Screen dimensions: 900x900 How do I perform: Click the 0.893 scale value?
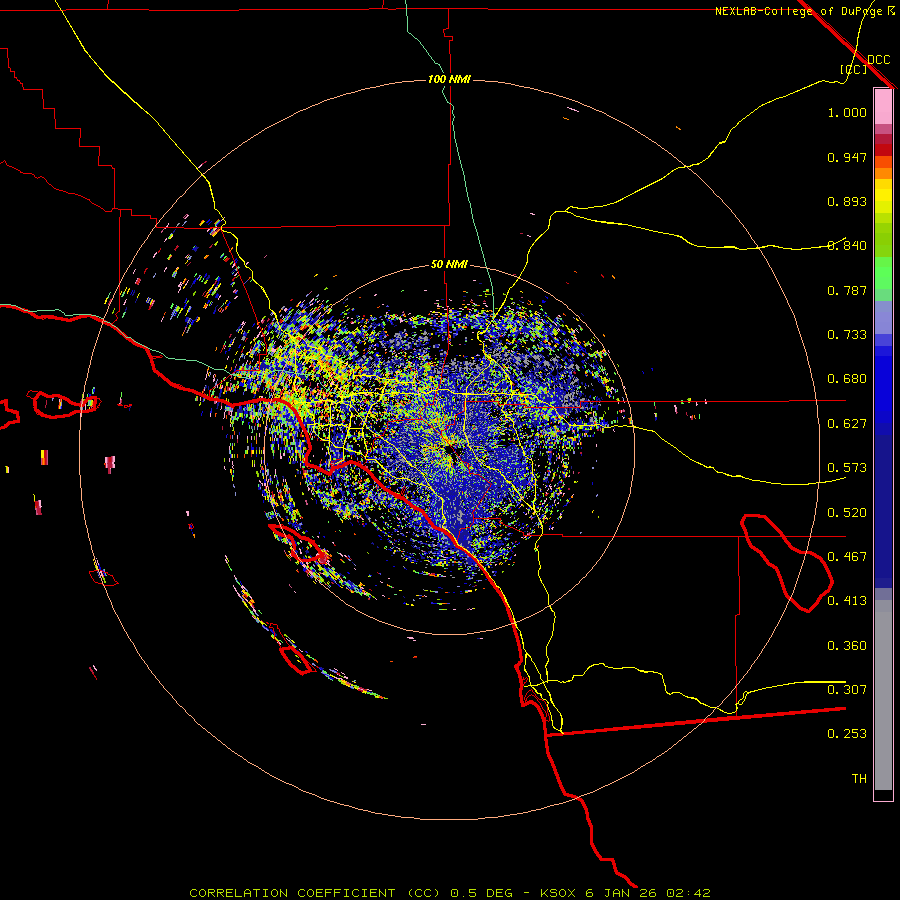(847, 201)
